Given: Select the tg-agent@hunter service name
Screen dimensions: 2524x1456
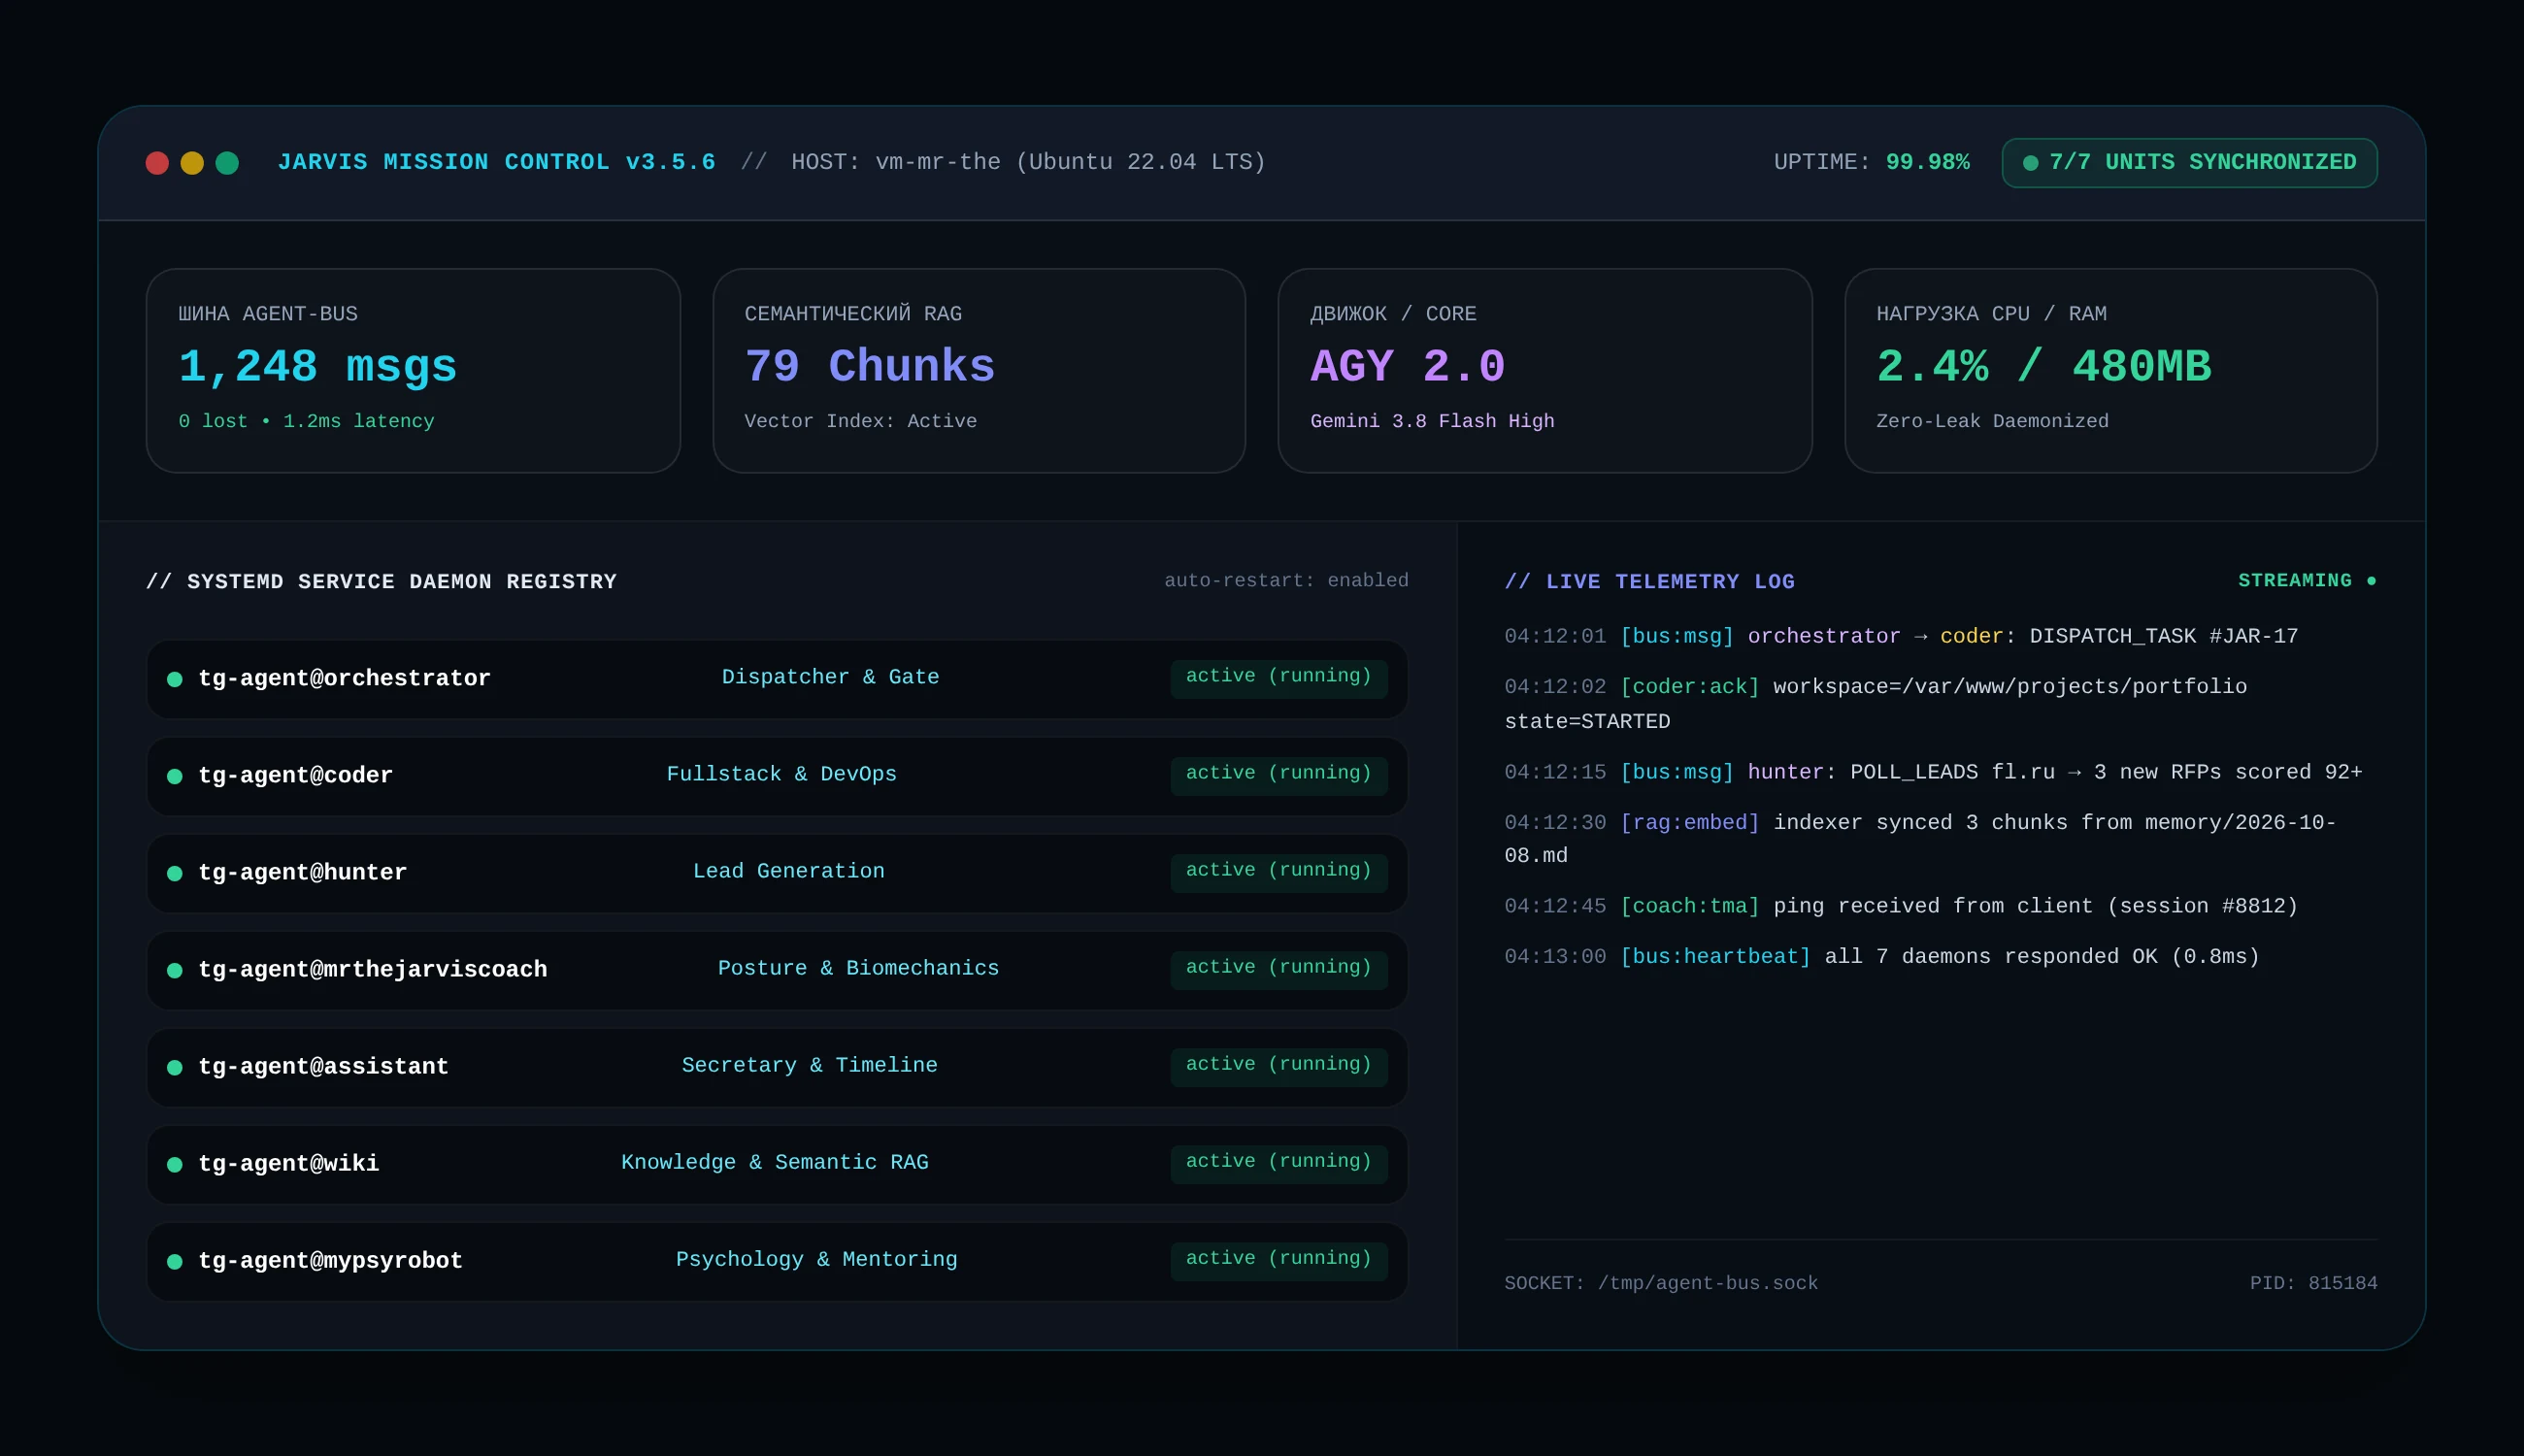Looking at the screenshot, I should coord(302,873).
